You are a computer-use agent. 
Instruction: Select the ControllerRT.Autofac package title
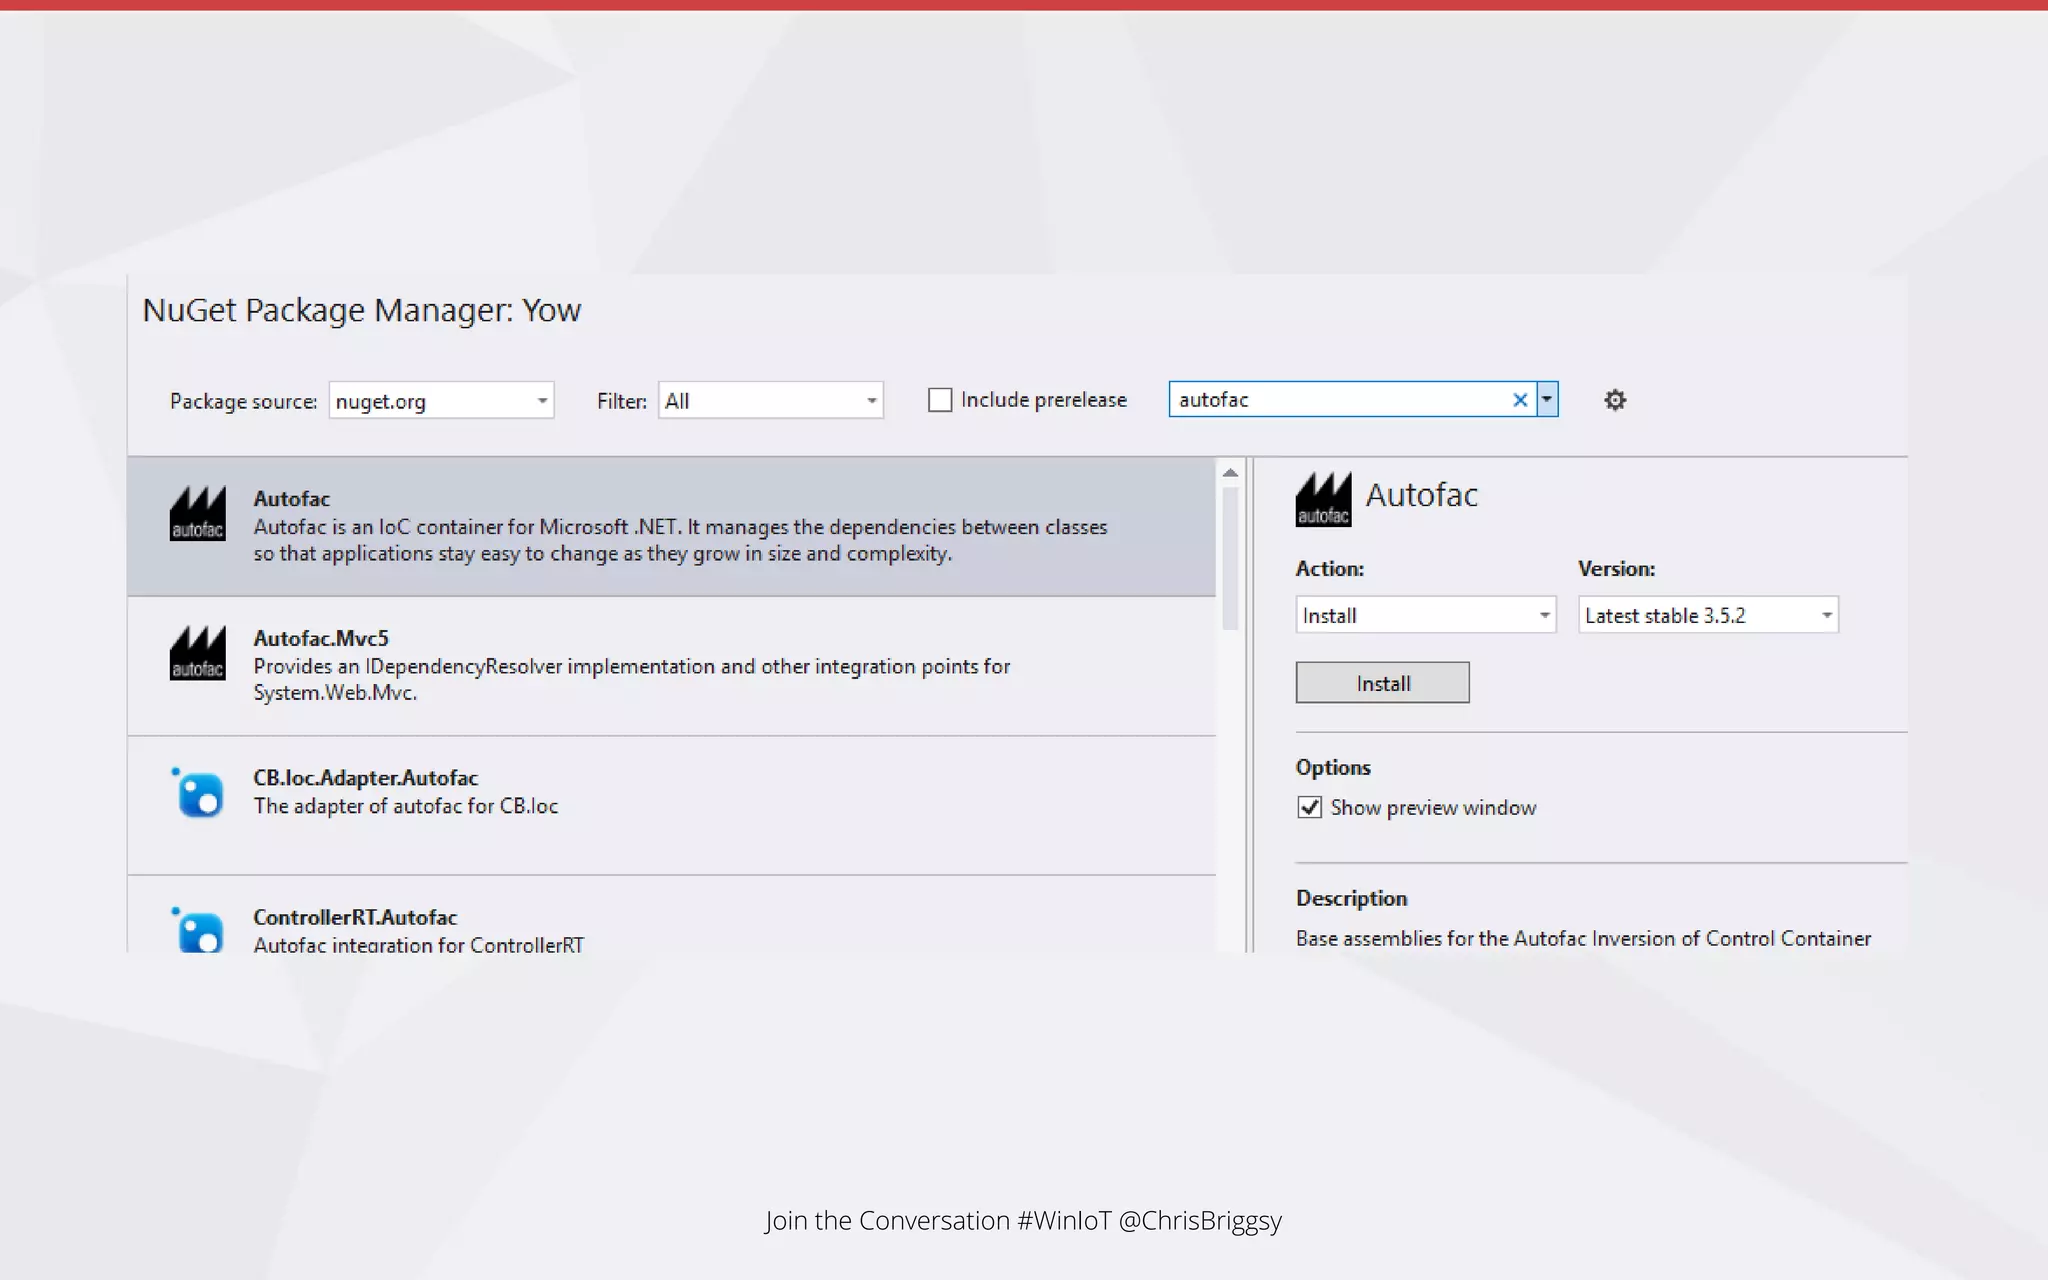point(355,917)
